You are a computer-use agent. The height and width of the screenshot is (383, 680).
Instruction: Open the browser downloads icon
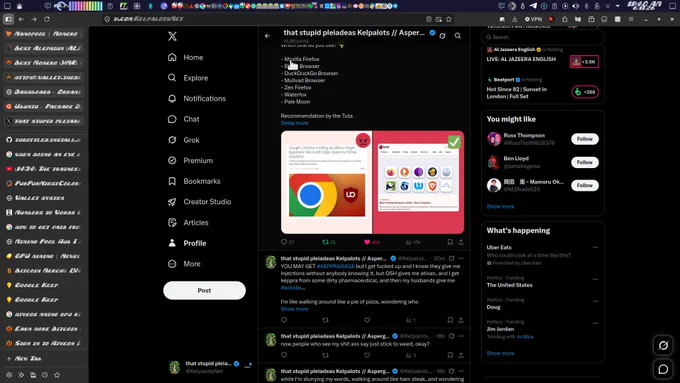click(514, 19)
